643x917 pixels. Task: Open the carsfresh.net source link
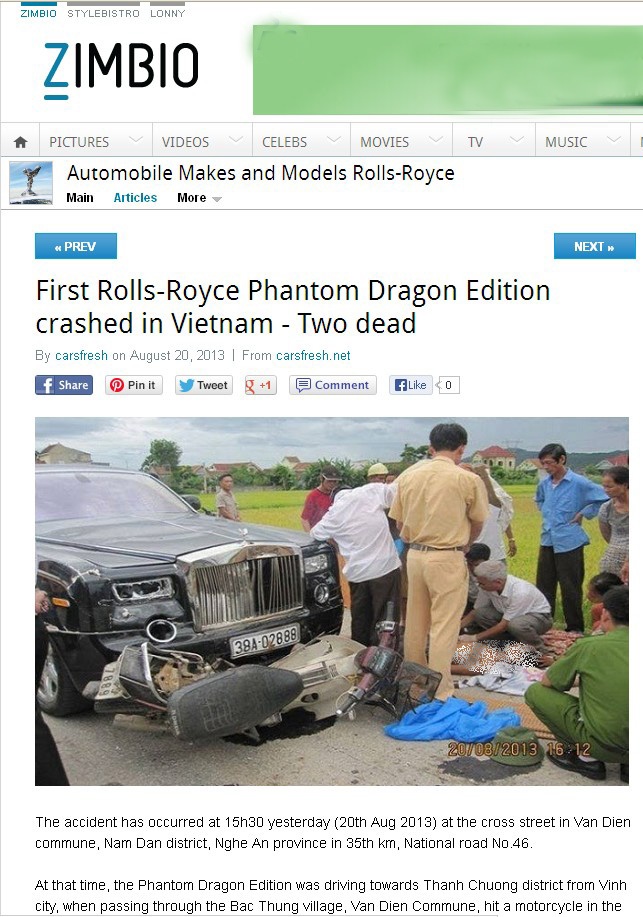[313, 356]
